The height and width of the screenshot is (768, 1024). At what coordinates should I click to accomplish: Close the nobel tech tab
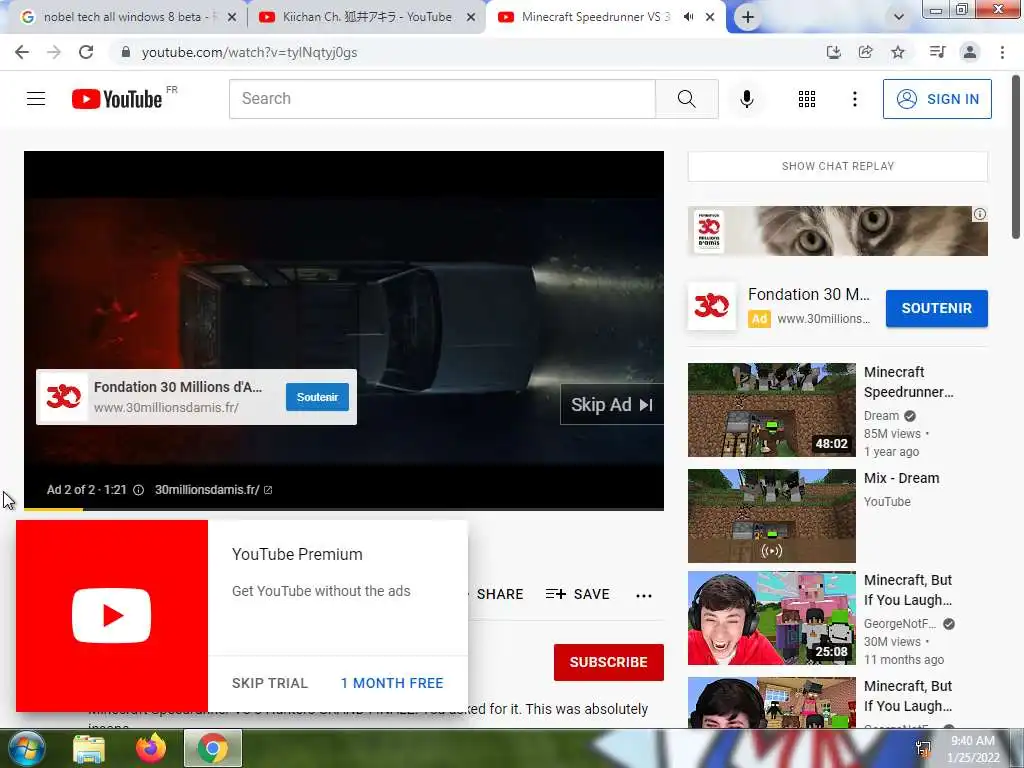coord(232,18)
